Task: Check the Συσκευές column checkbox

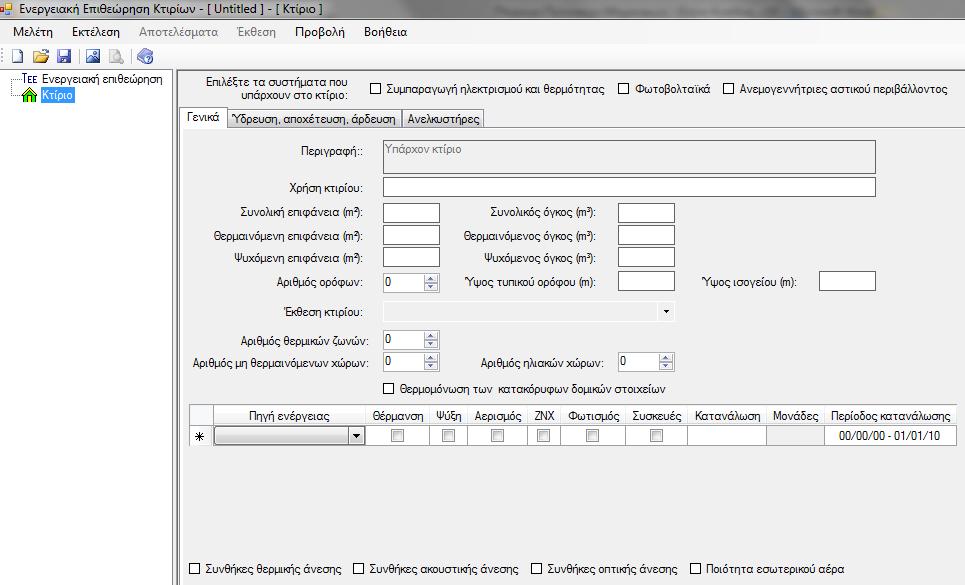Action: (657, 436)
